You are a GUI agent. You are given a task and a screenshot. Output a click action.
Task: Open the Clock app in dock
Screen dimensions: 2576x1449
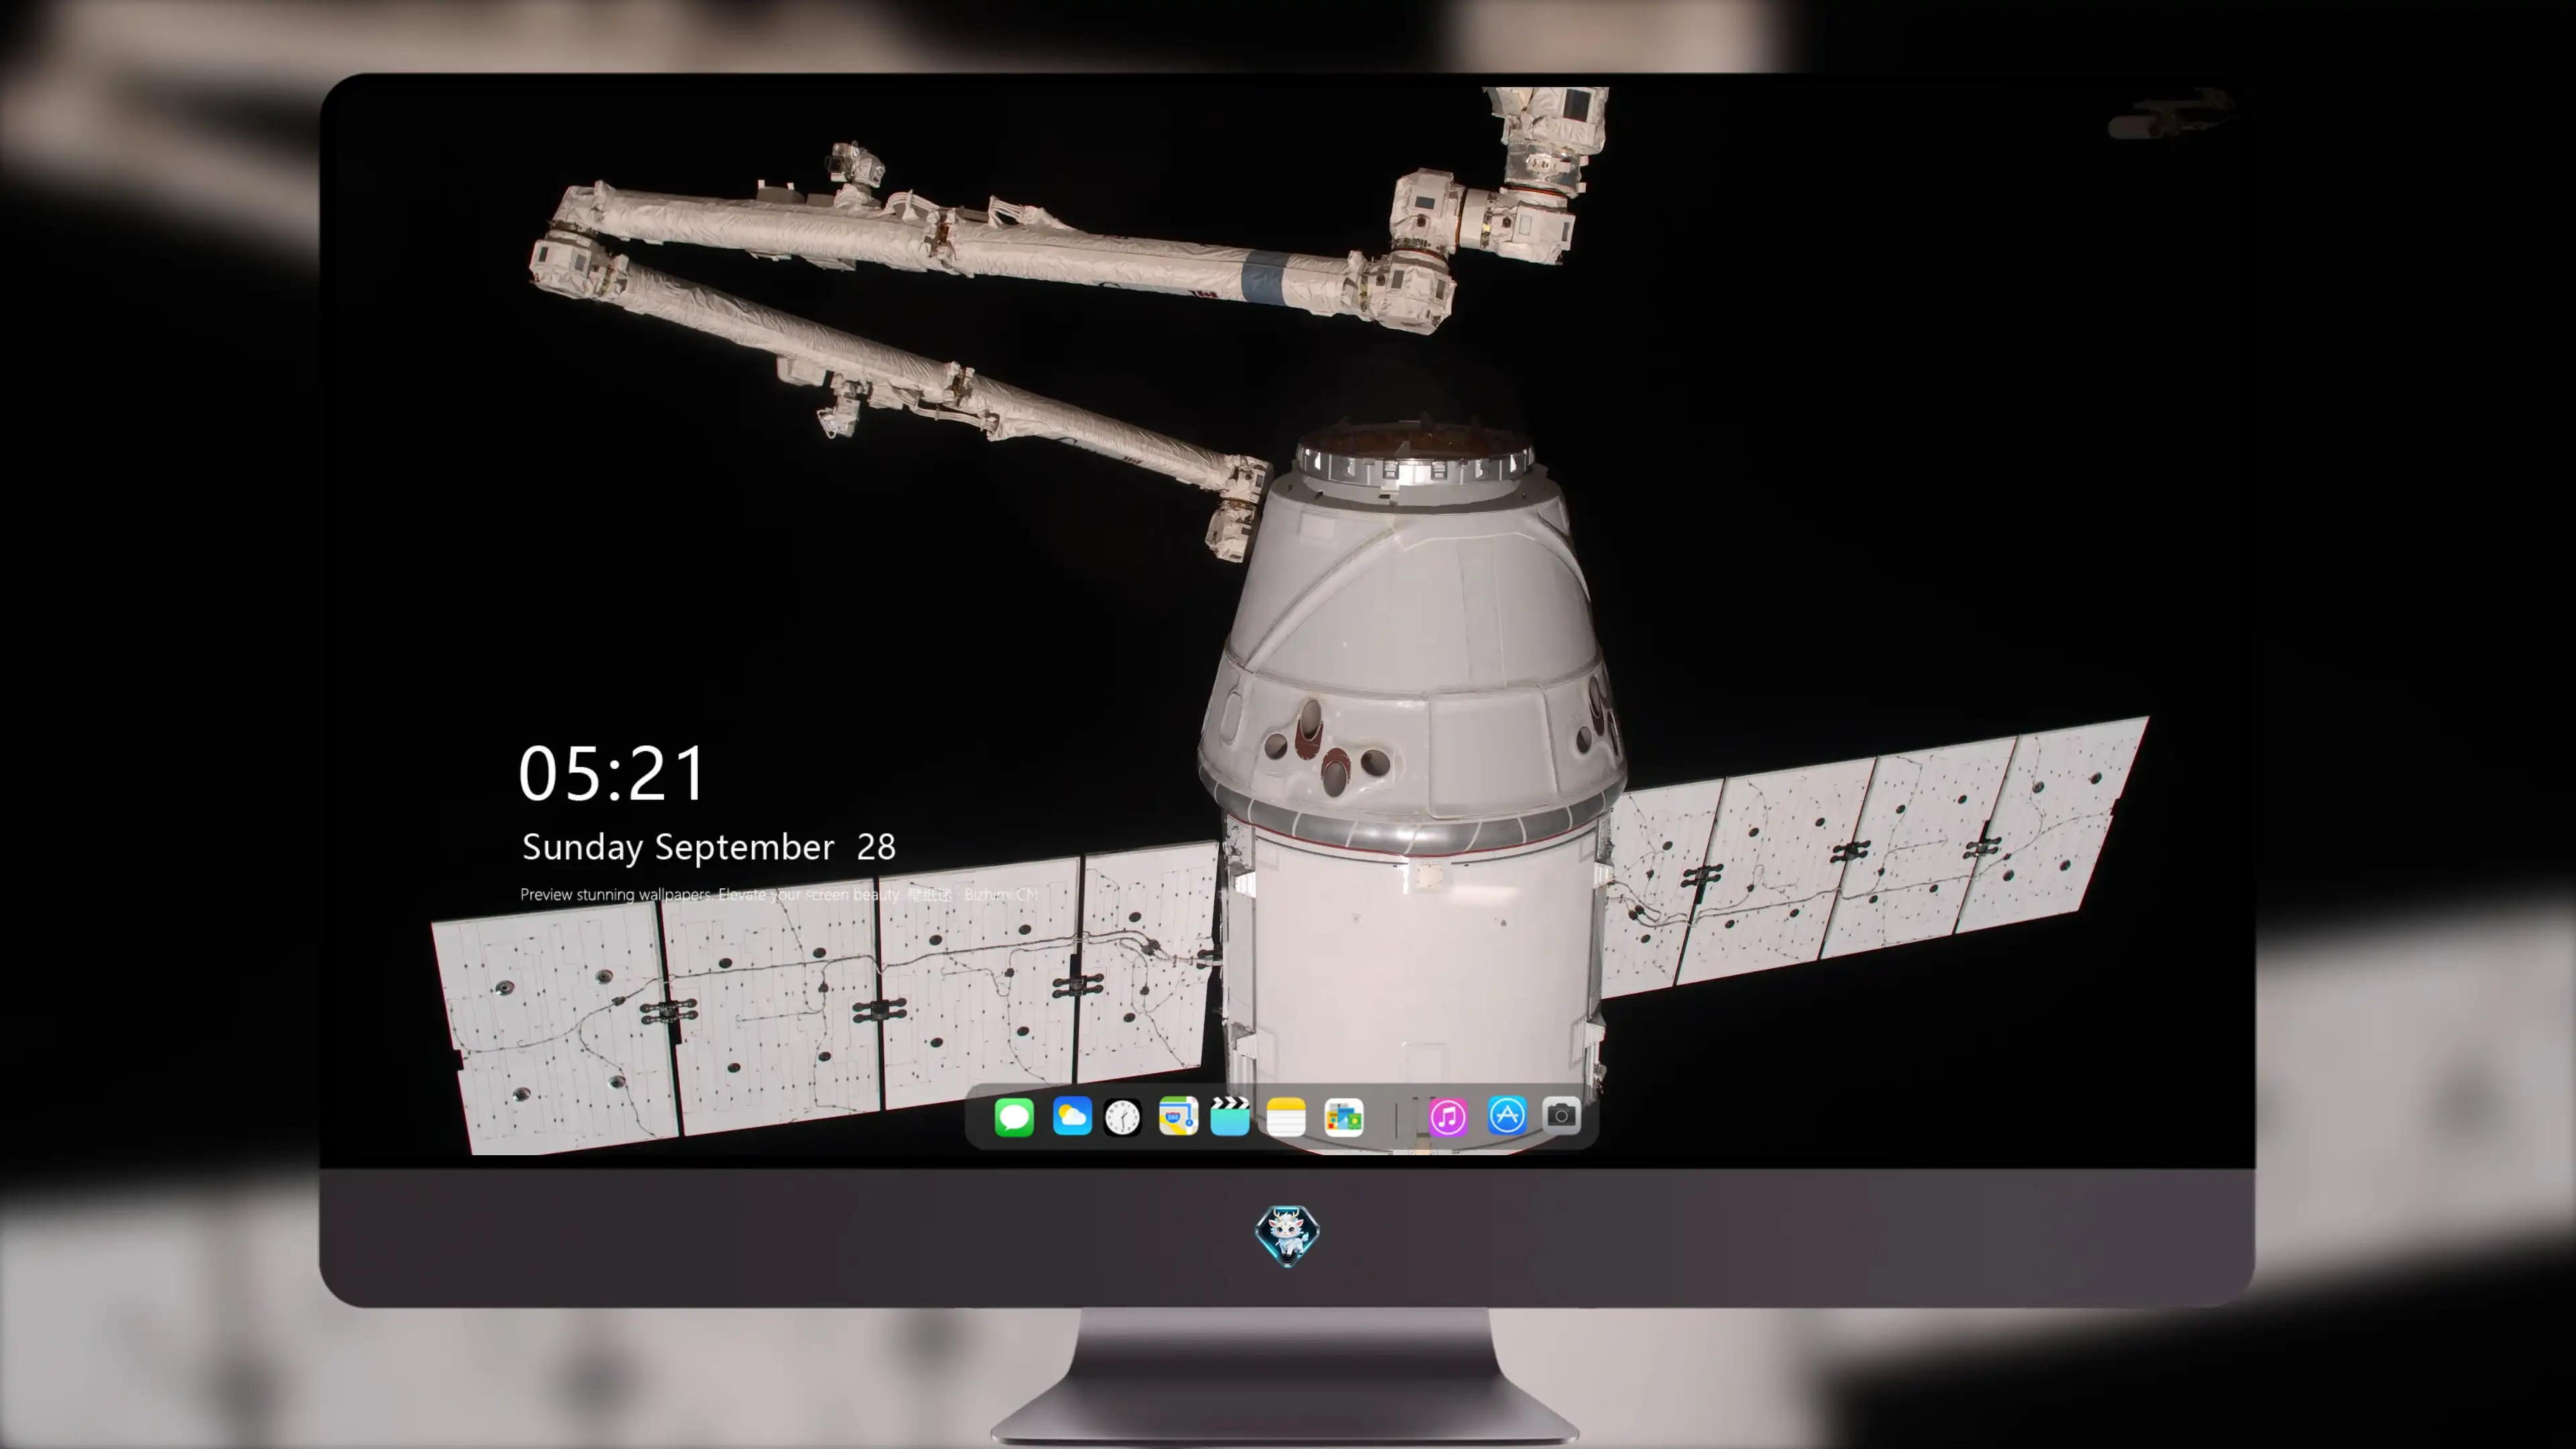1122,1116
